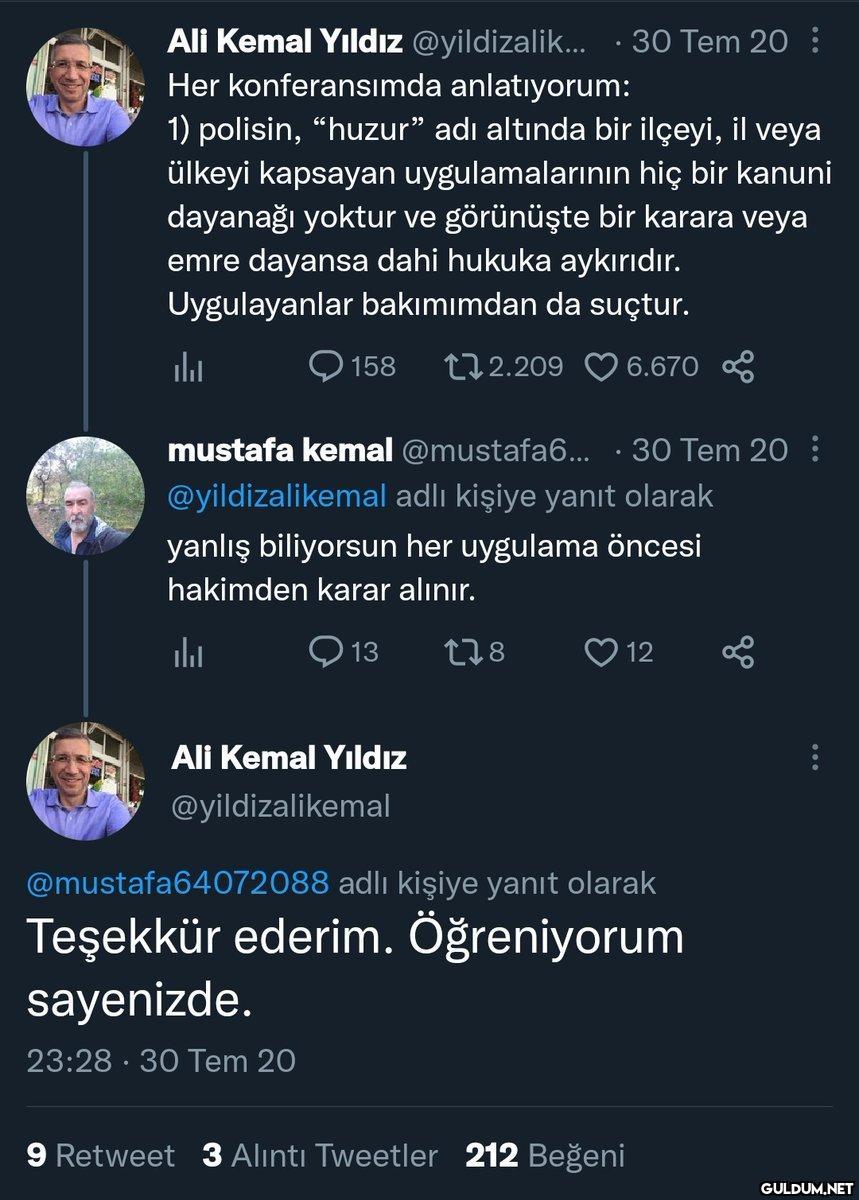859x1200 pixels.
Task: Like mustafa kemal's reply with 12 likes
Action: [600, 653]
